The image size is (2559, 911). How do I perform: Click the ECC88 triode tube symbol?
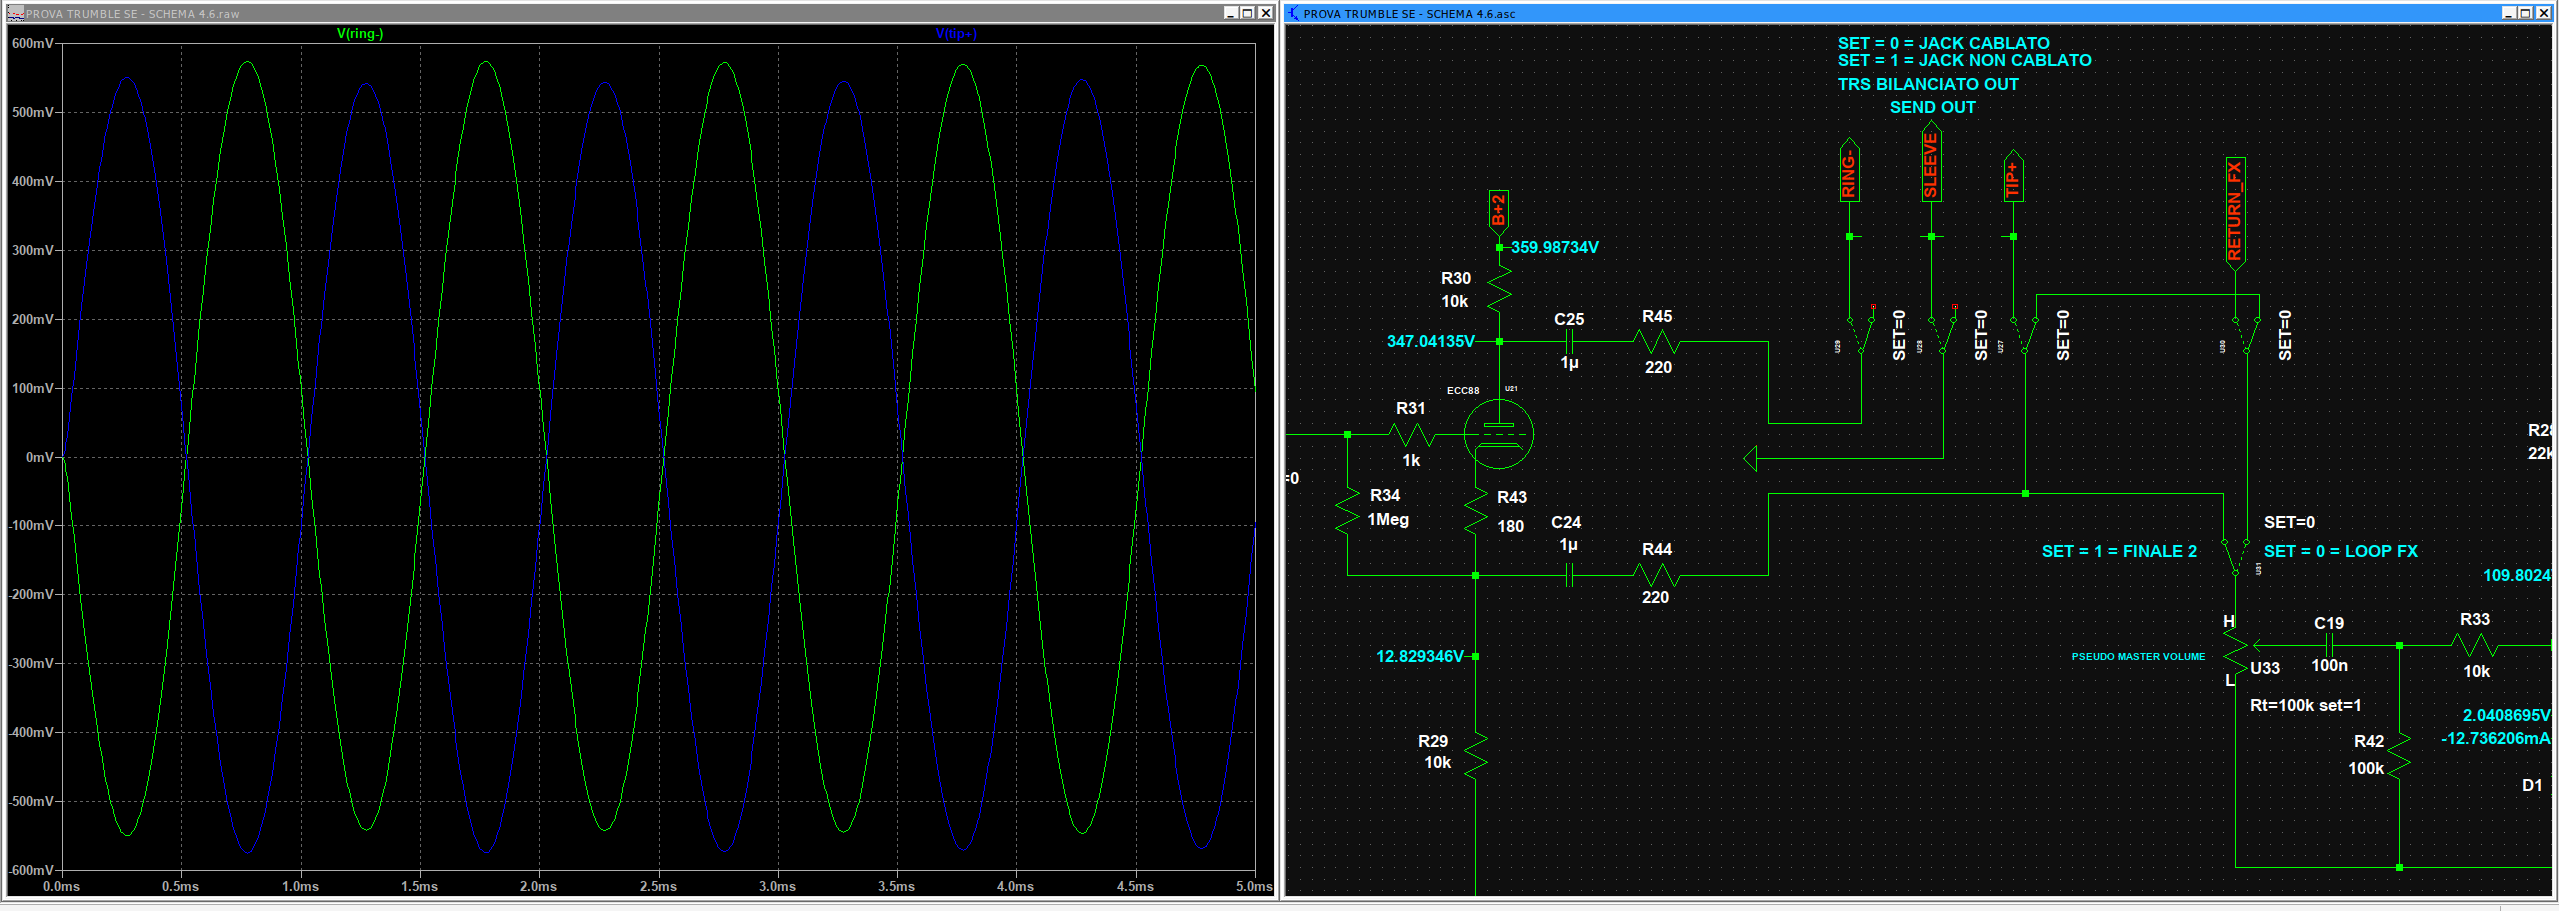1498,435
